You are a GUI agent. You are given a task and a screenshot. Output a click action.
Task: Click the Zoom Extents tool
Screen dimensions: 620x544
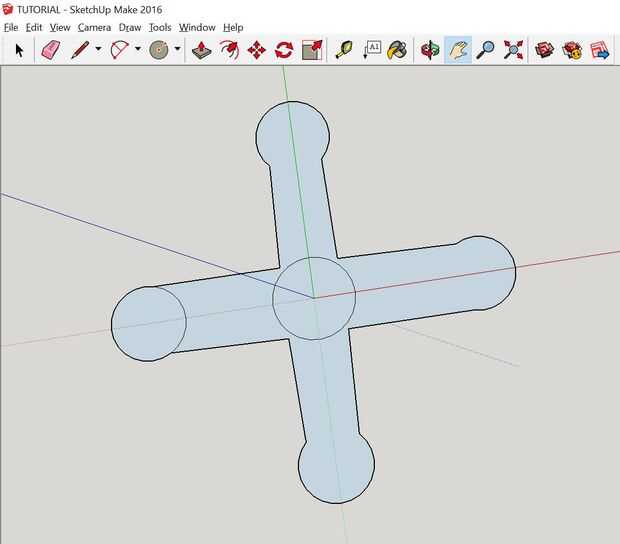pos(513,50)
